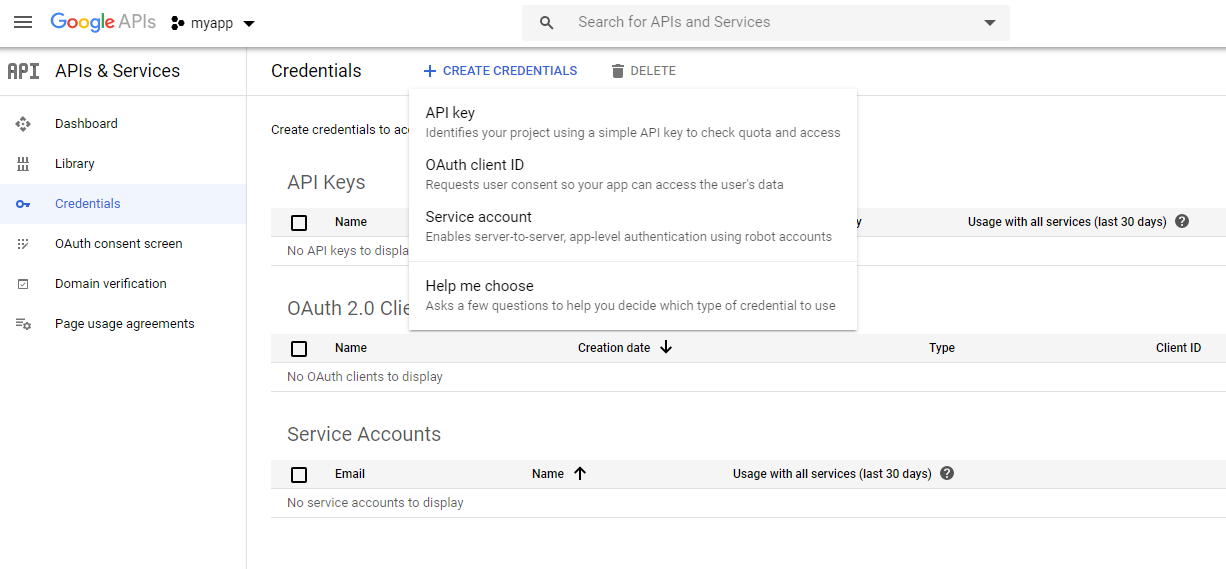Click Service Accounts Usage with all services header
Screen dimensions: 1226x569
coord(832,474)
